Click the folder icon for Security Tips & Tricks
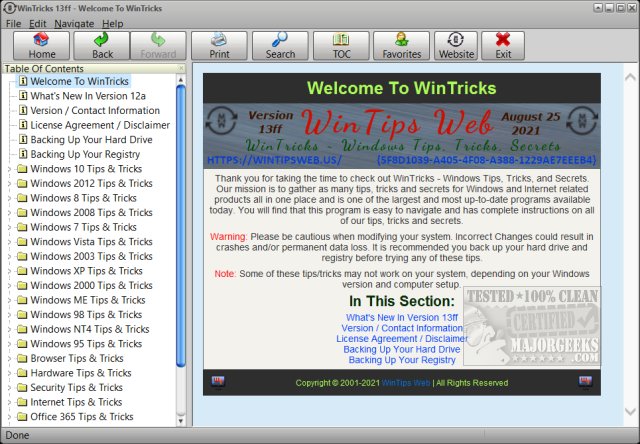This screenshot has width=640, height=444. pyautogui.click(x=22, y=388)
